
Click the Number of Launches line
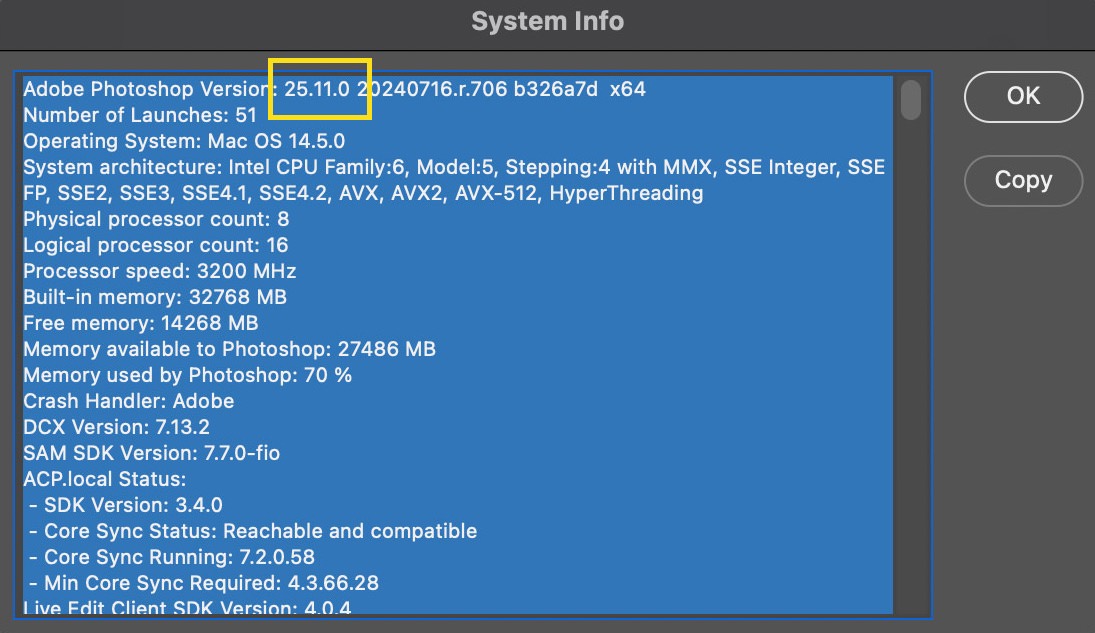[140, 115]
